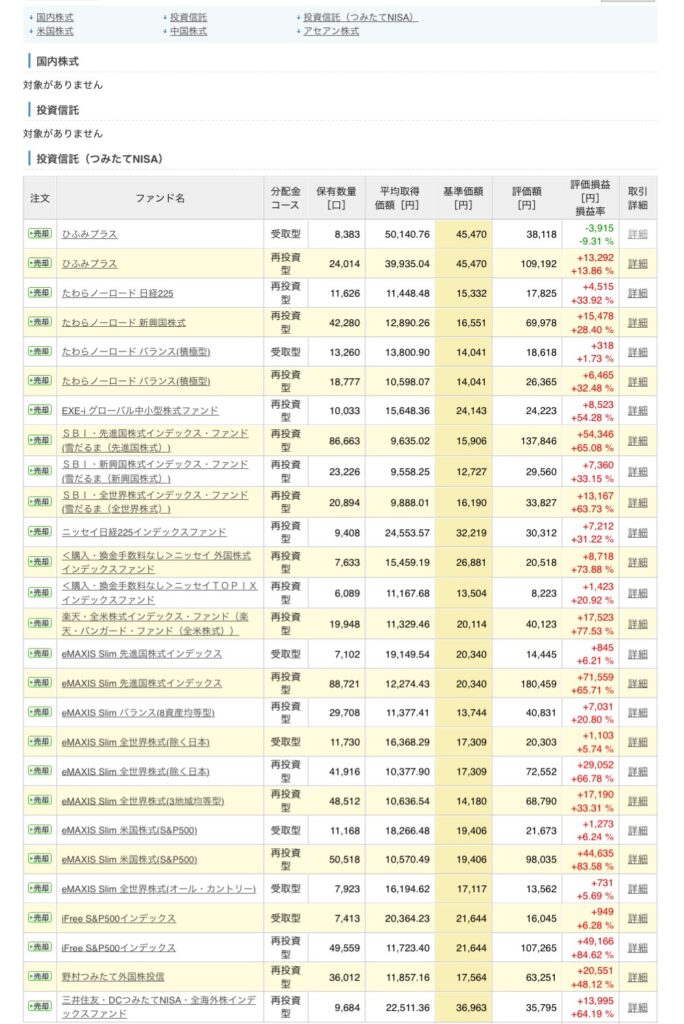Viewport: 684px width, 1024px height.
Task: Select the 基準価額 value 36,963
Action: click(471, 1008)
